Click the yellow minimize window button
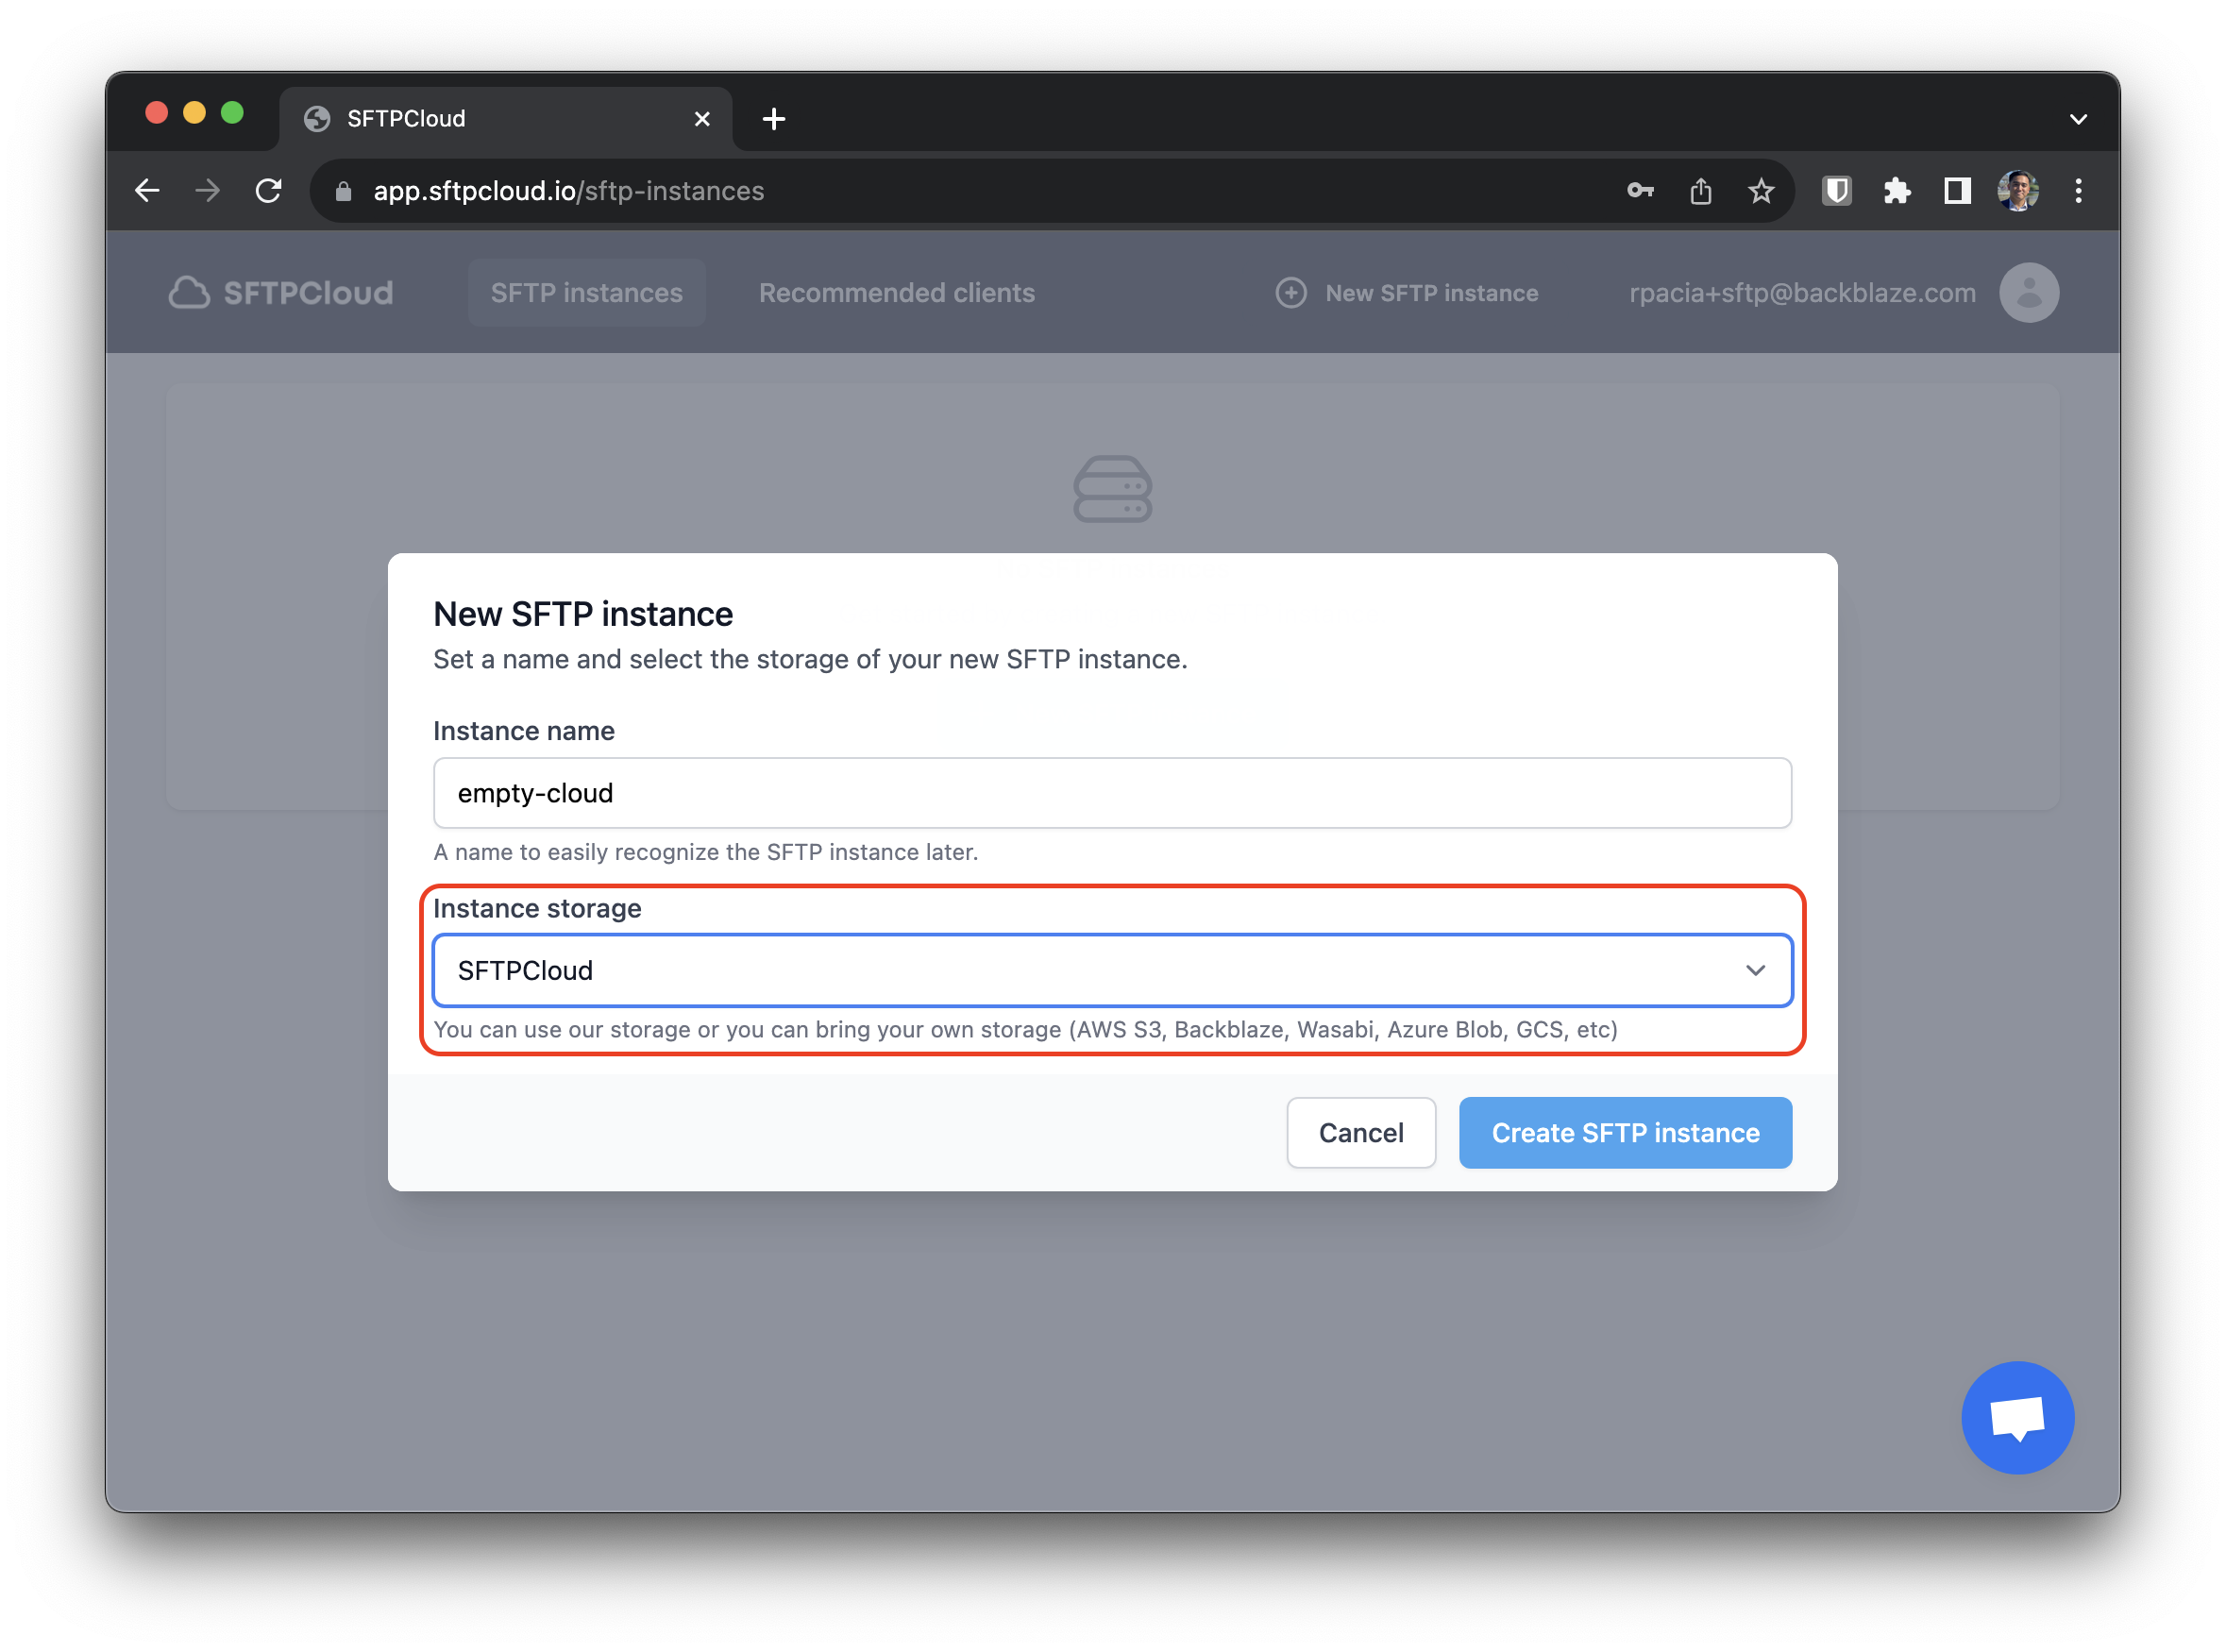Image resolution: width=2226 pixels, height=1652 pixels. (194, 113)
